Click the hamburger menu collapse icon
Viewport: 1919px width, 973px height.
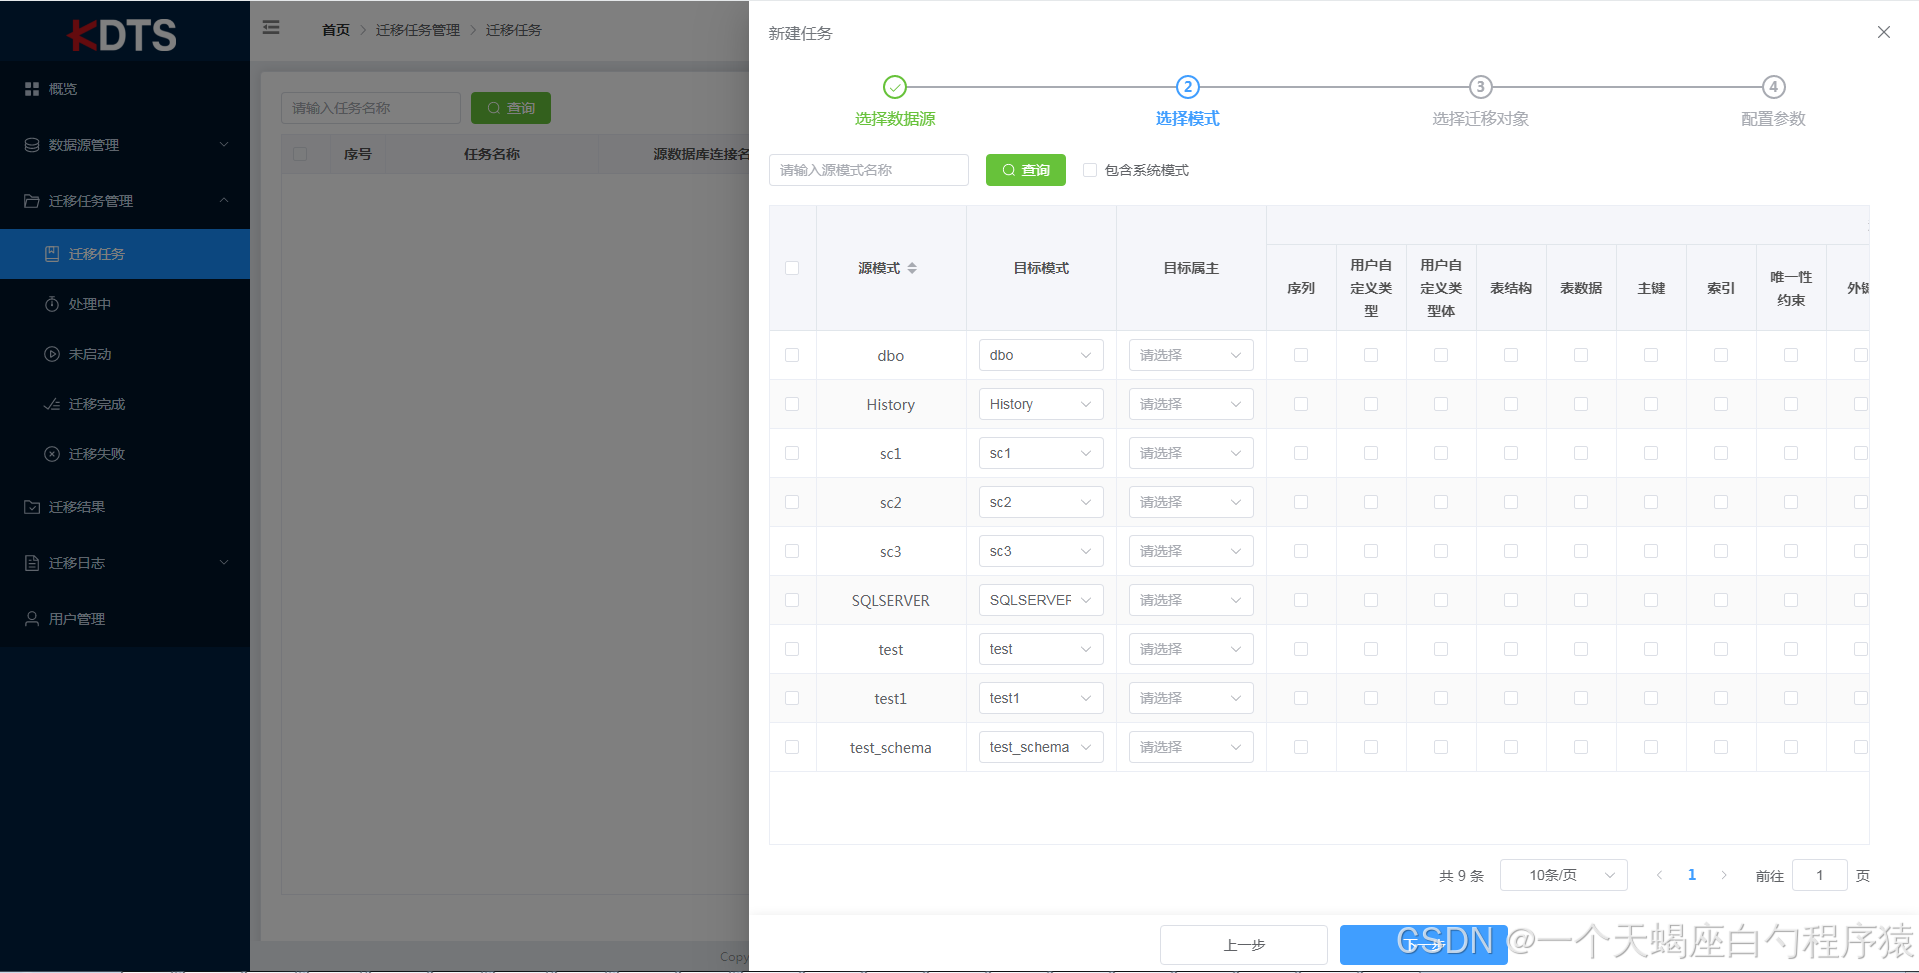point(271,28)
